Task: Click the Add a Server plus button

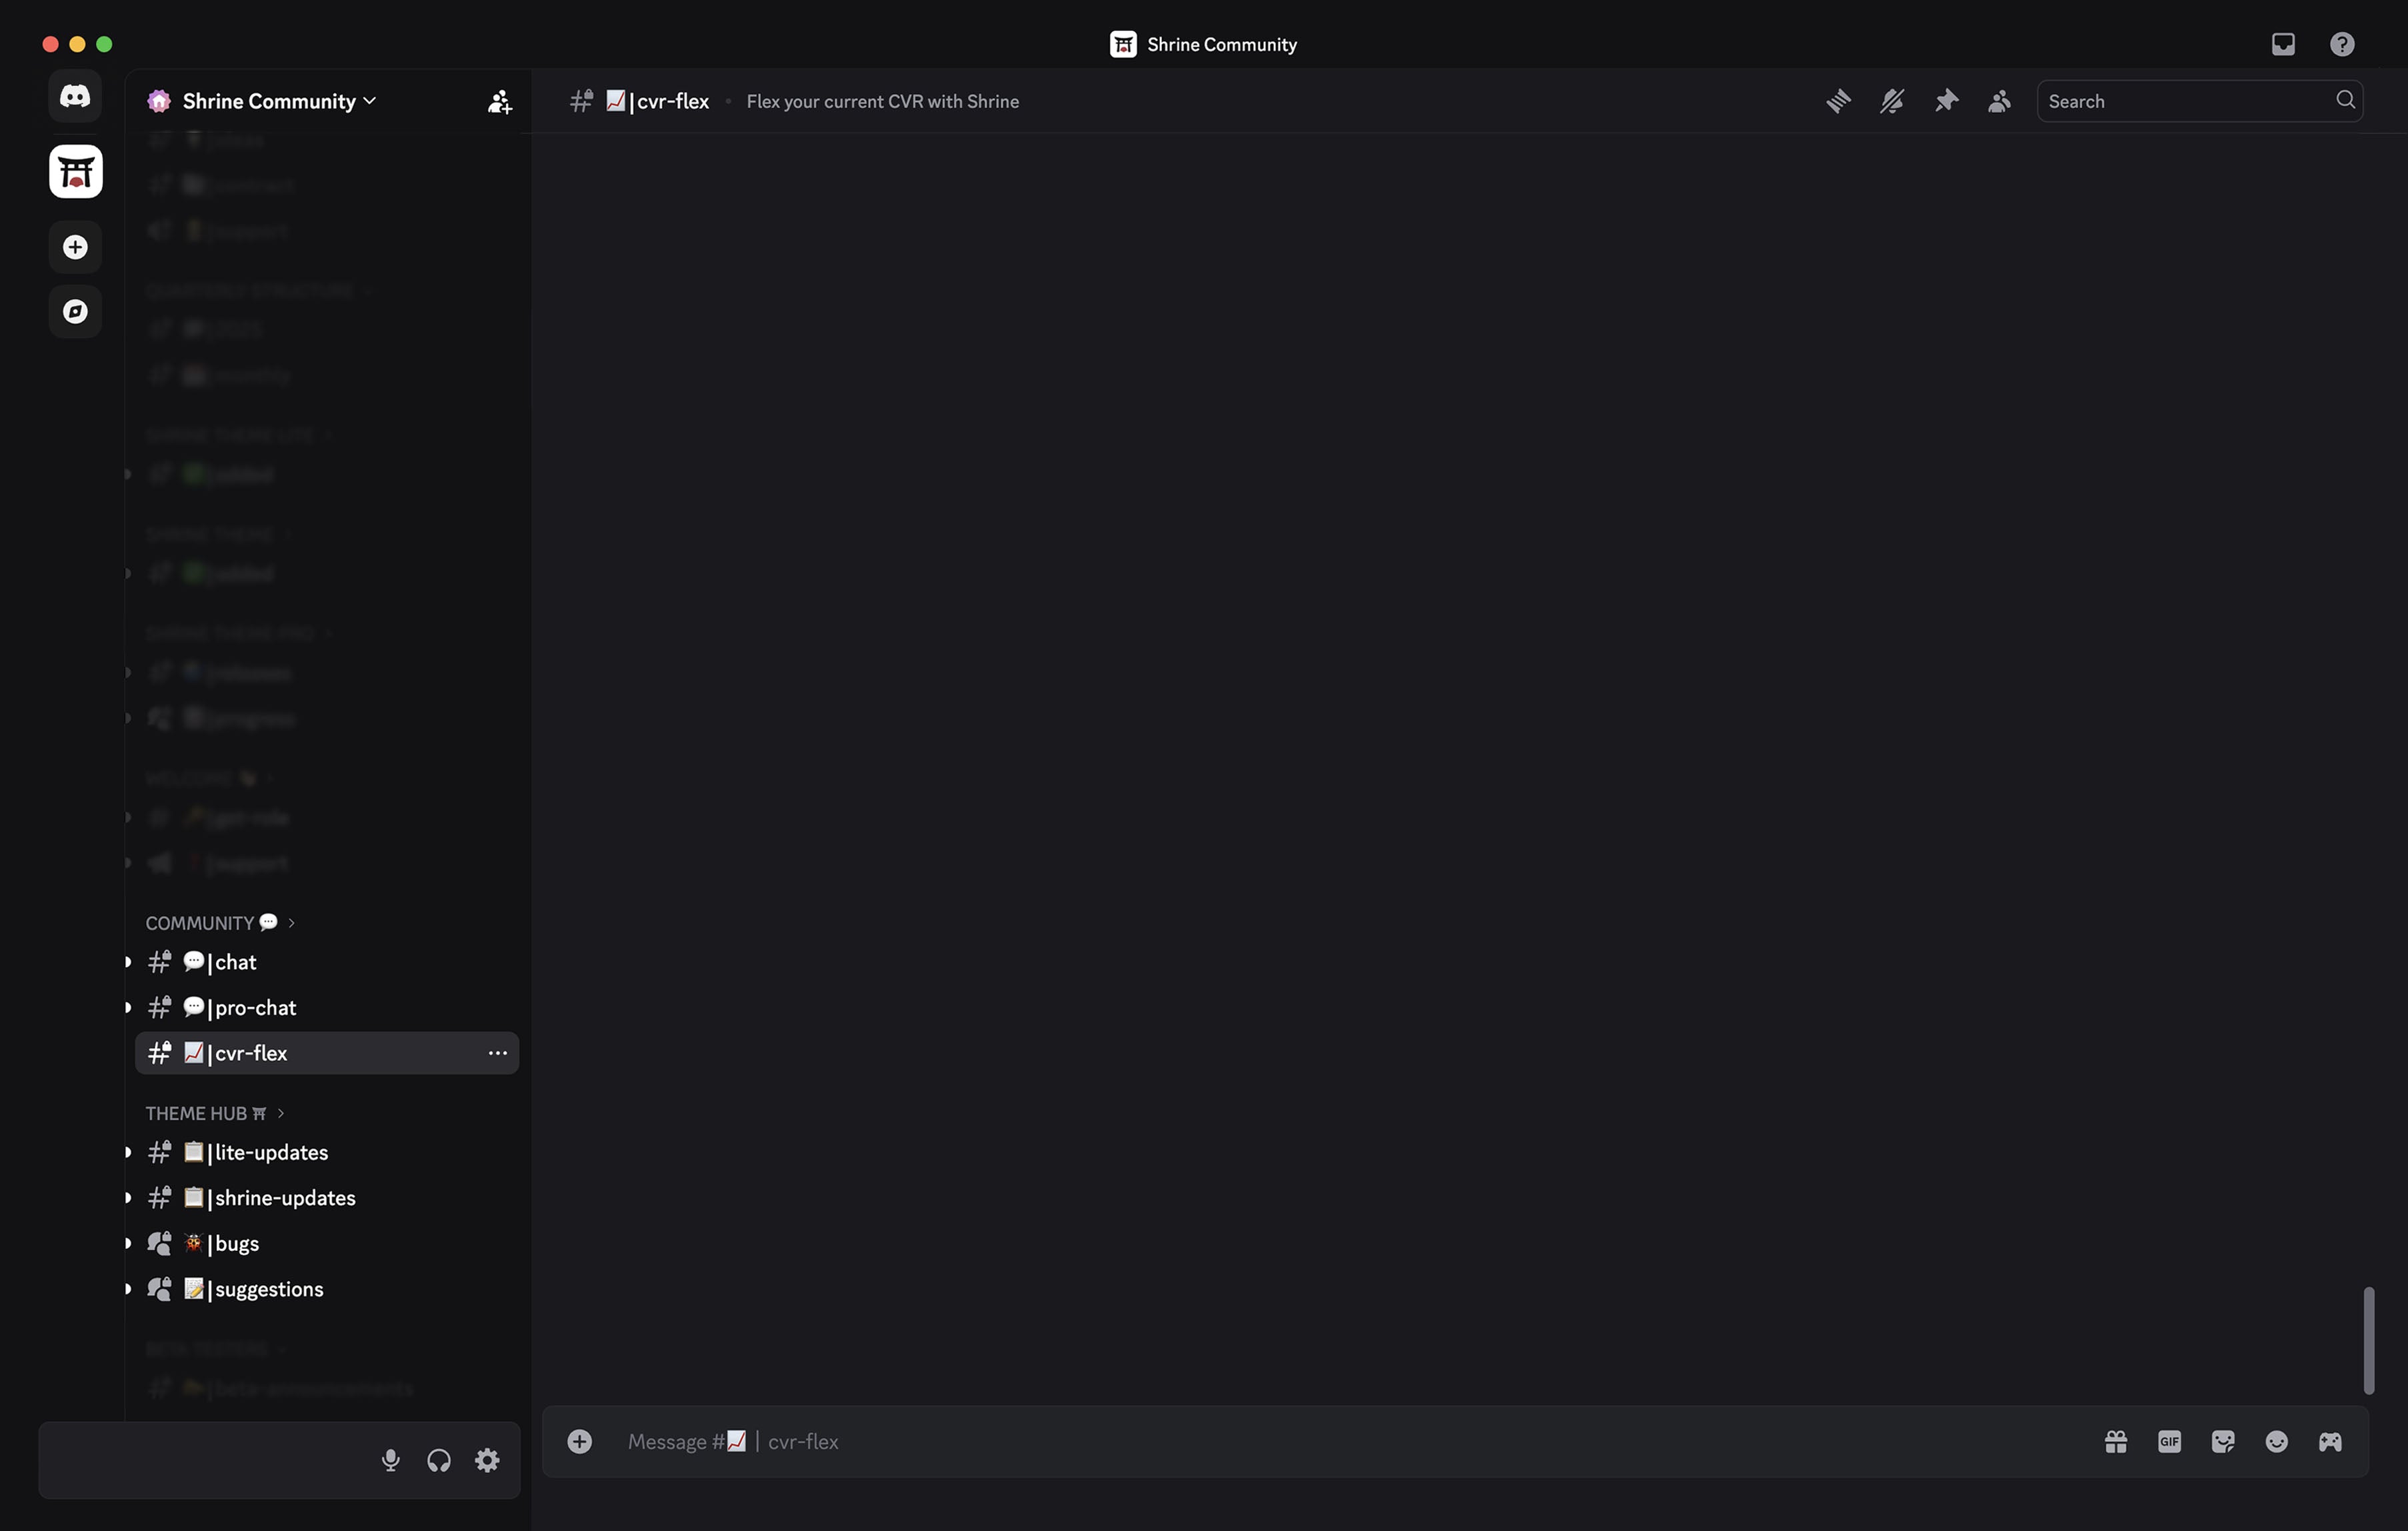Action: 75,247
